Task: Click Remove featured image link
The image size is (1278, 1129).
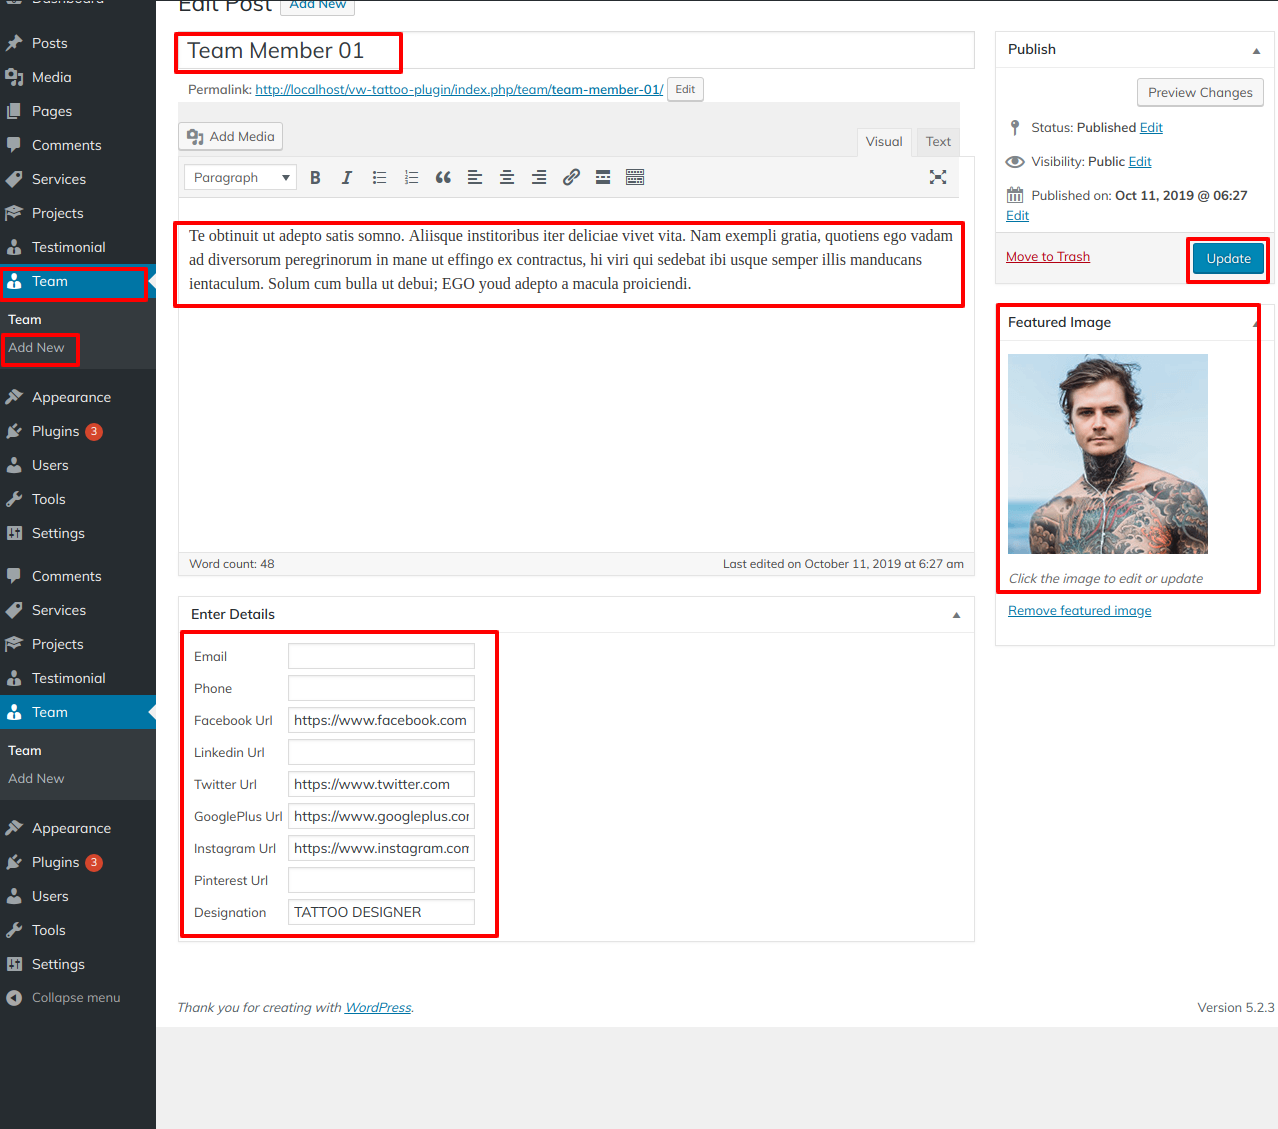Action: click(x=1079, y=611)
